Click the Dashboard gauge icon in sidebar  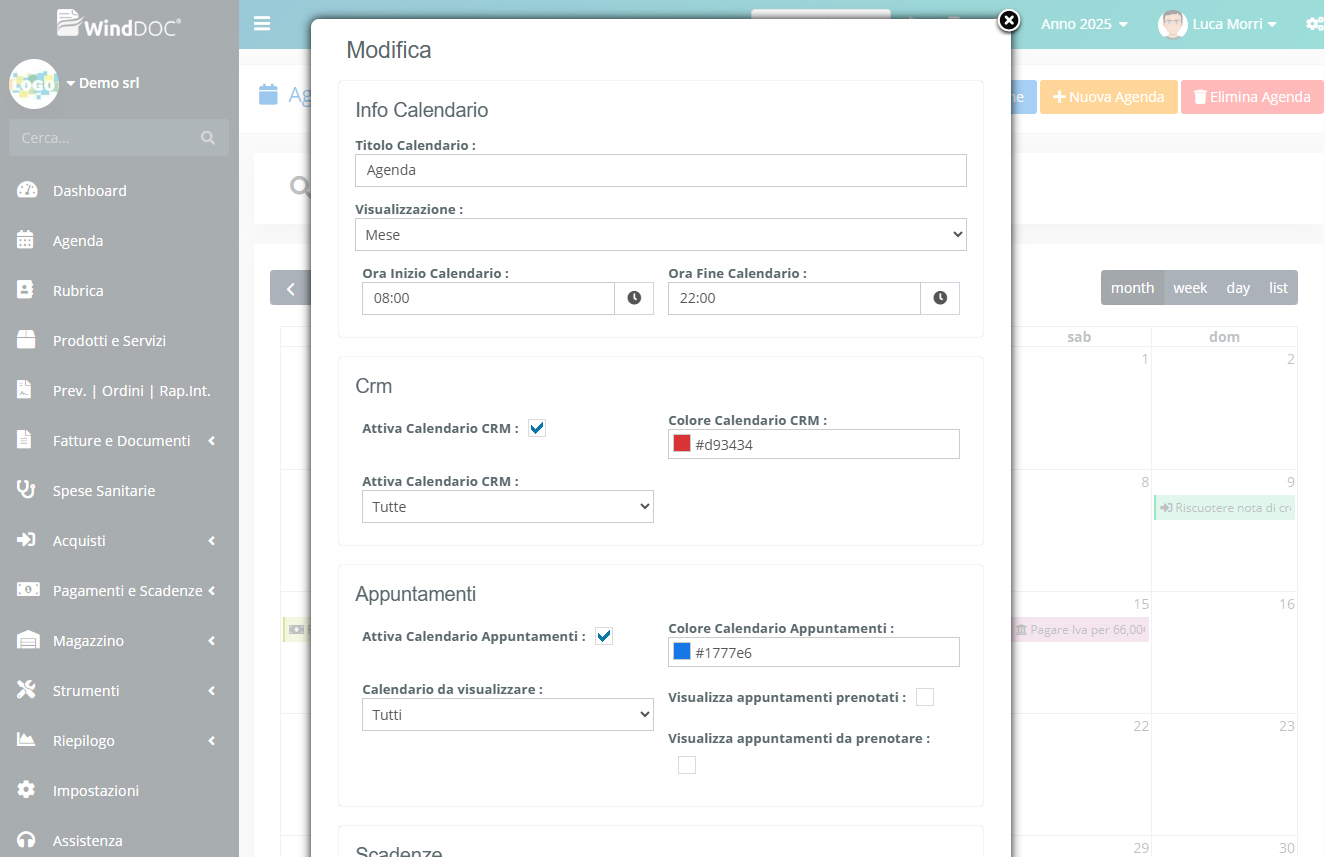coord(27,190)
